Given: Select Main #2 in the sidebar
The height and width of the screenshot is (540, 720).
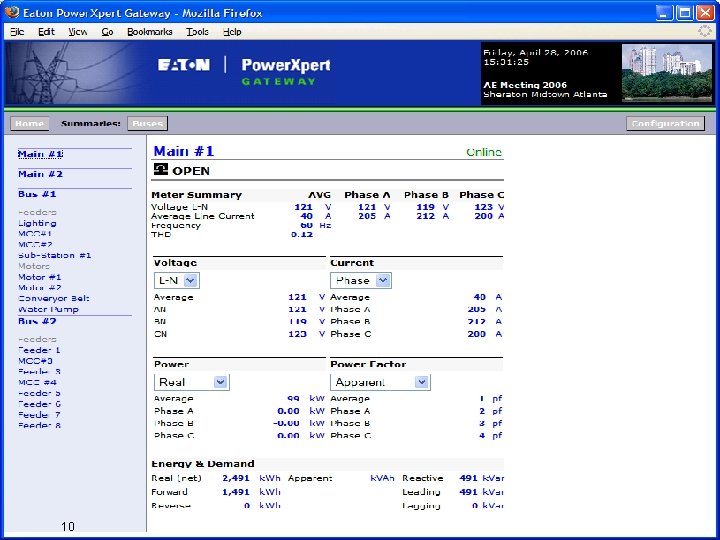Looking at the screenshot, I should [x=40, y=174].
